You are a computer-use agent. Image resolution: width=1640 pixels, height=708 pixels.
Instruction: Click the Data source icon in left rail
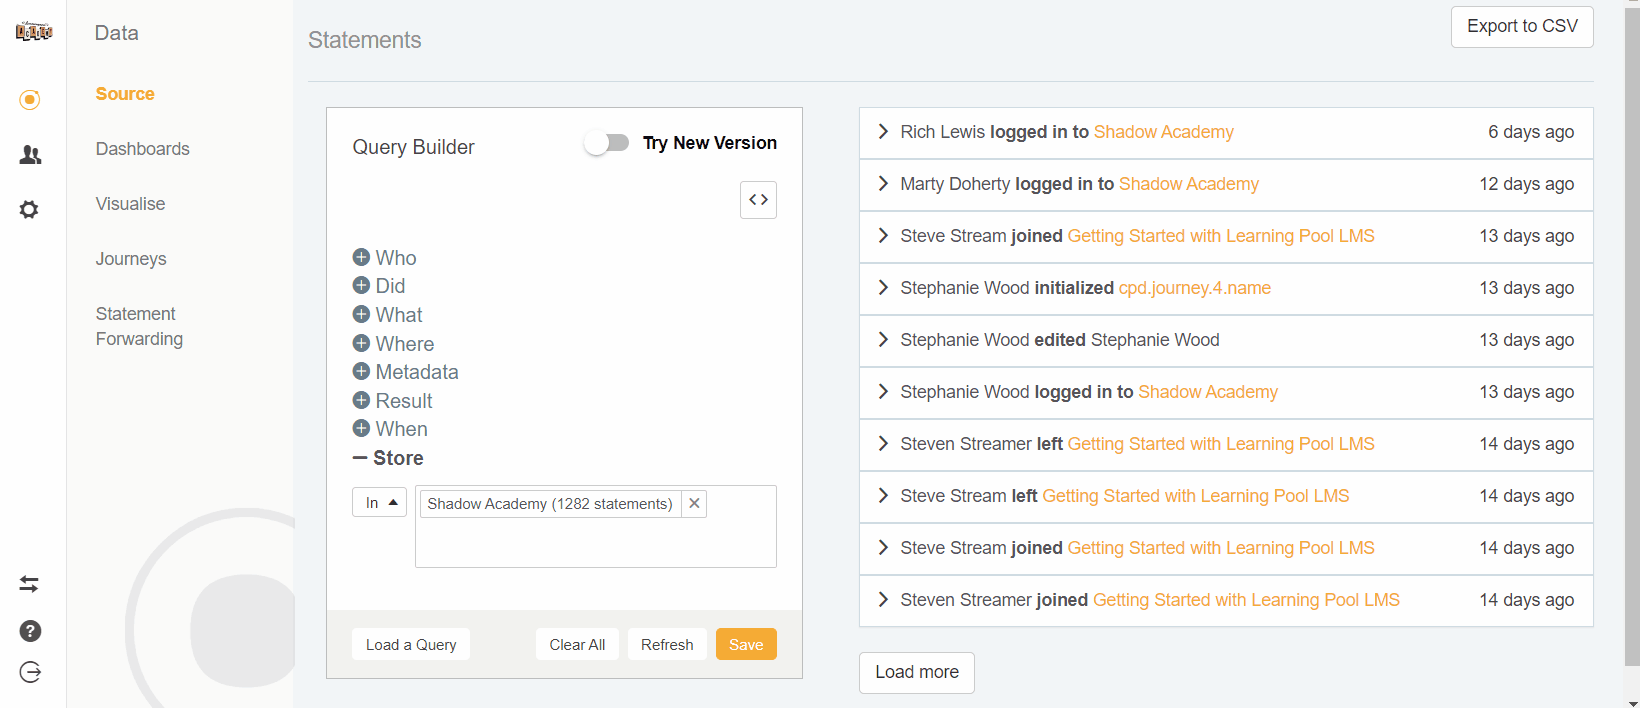30,100
